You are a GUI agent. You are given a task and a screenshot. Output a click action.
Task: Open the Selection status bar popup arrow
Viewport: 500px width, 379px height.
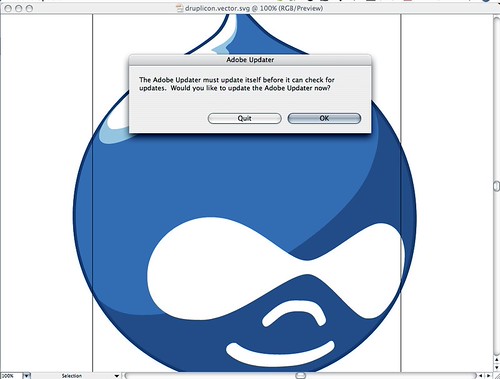(x=117, y=376)
